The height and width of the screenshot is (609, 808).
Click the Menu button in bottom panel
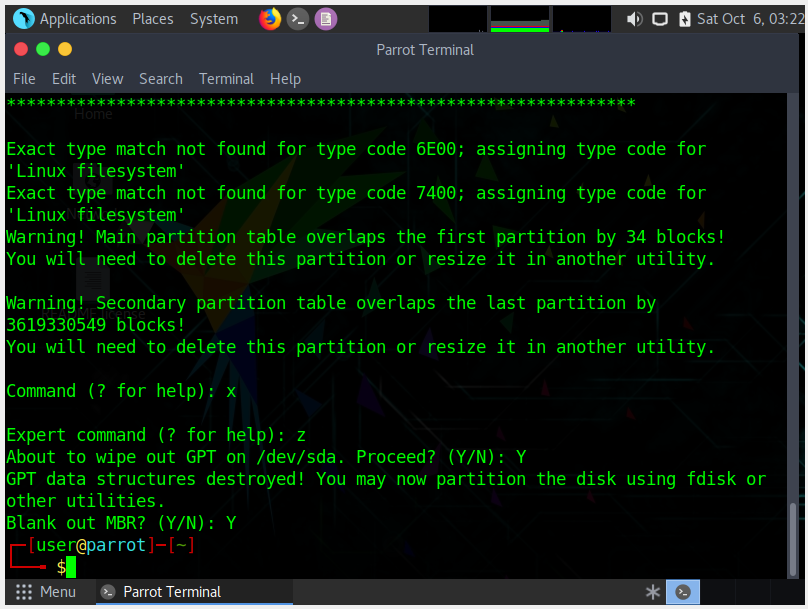tap(46, 592)
